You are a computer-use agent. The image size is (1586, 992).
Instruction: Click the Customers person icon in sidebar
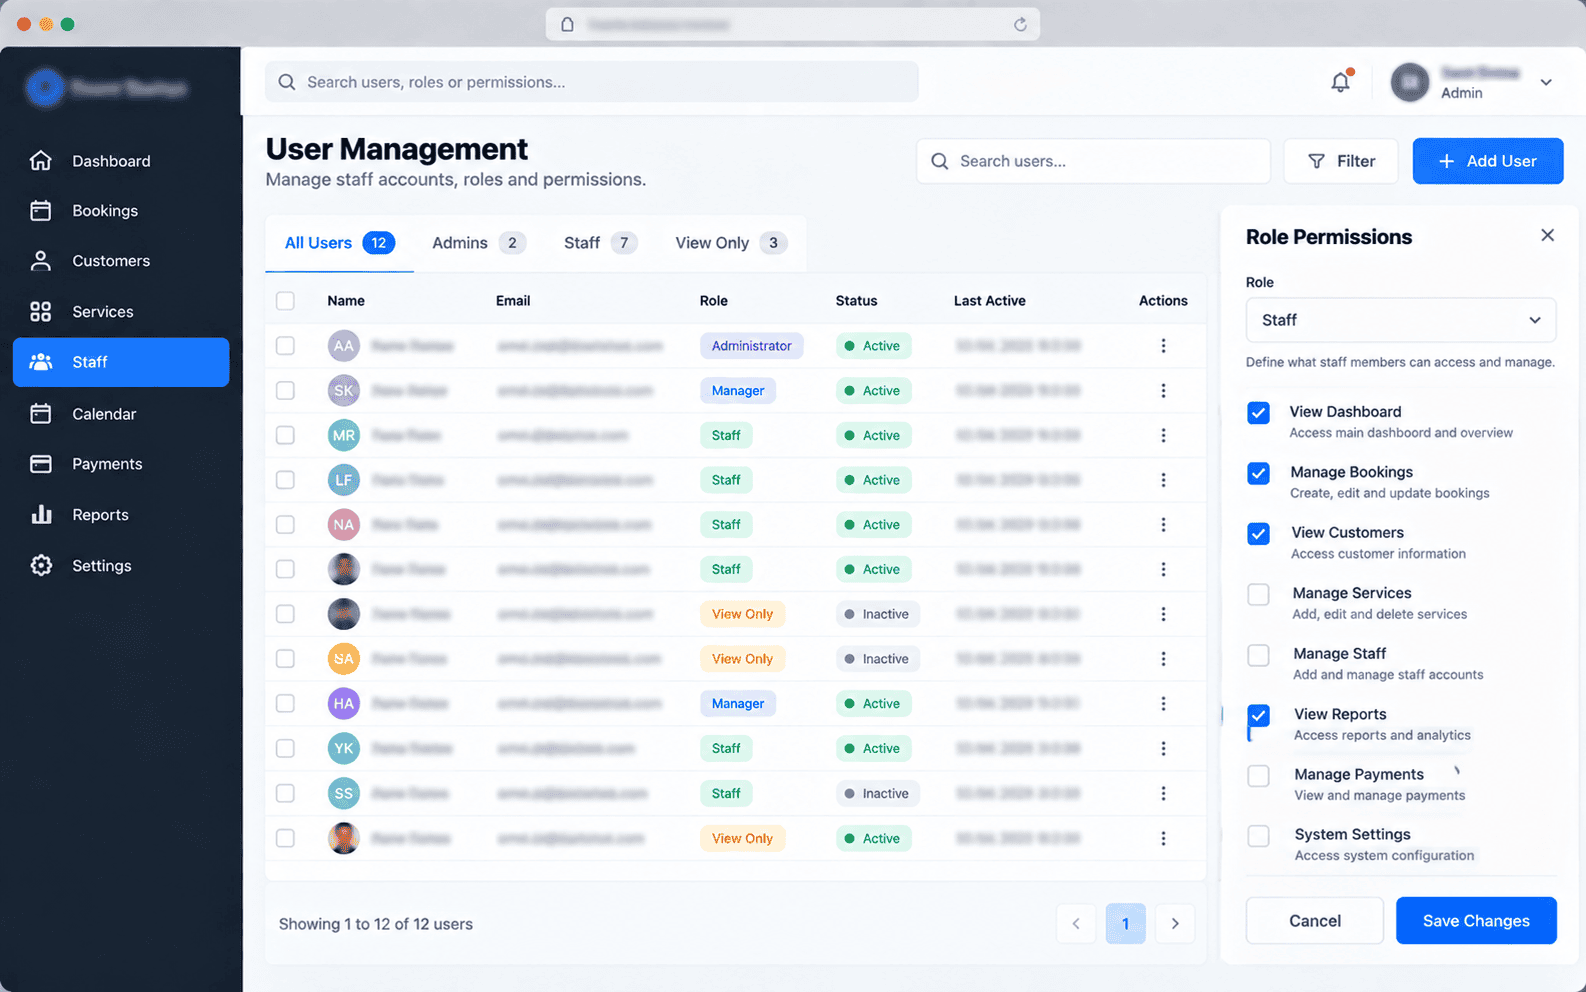coord(41,261)
